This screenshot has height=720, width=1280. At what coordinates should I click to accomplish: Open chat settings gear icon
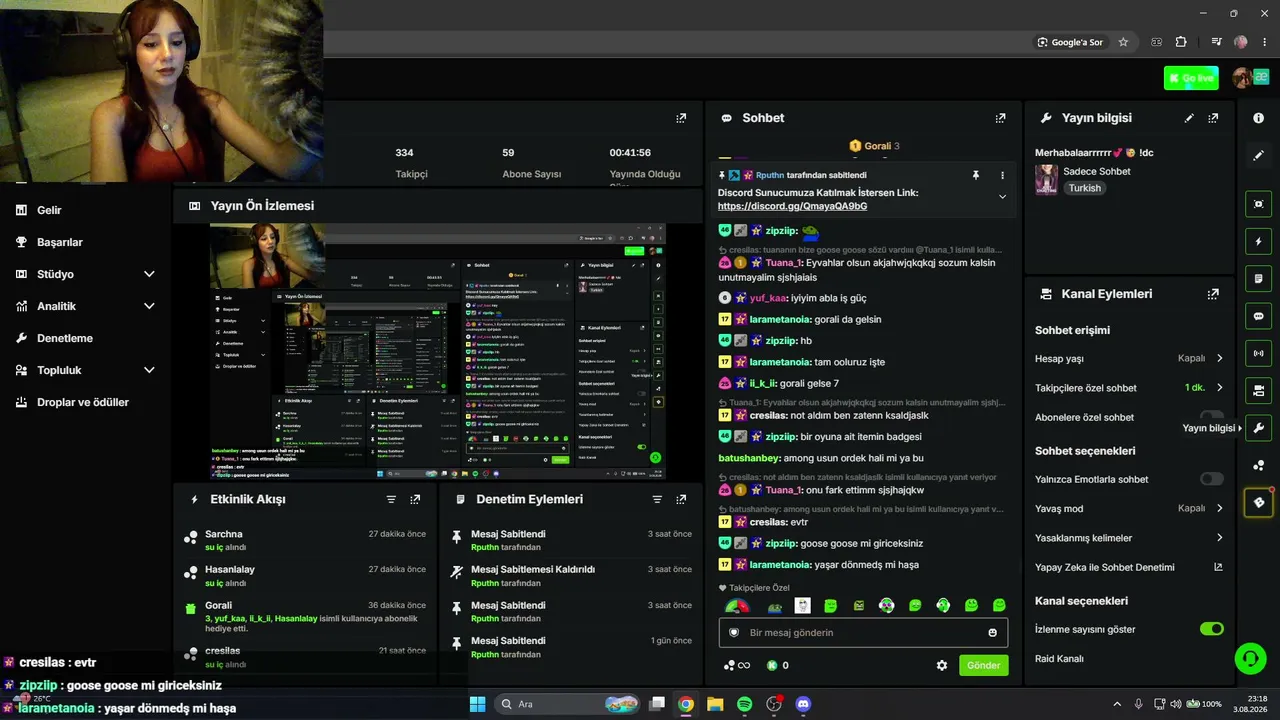click(941, 665)
